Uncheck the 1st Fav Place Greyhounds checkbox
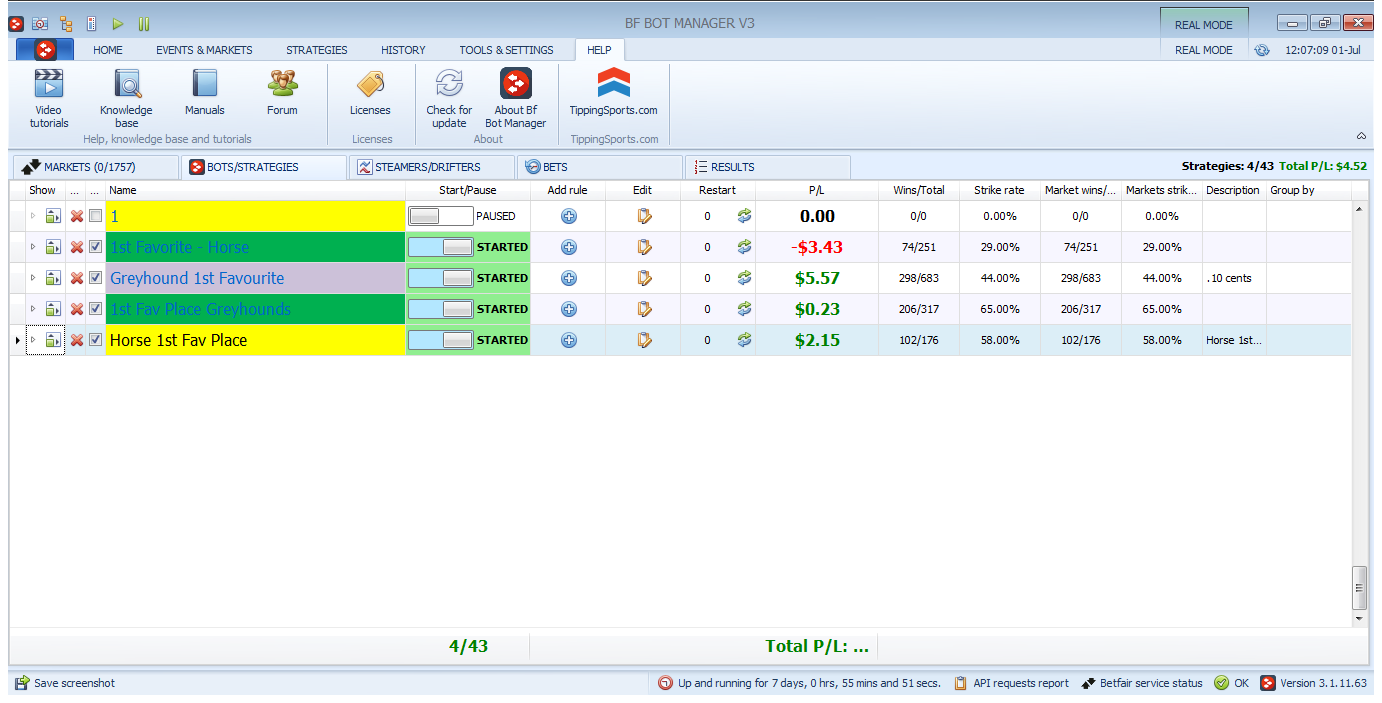This screenshot has width=1382, height=703. 95,309
